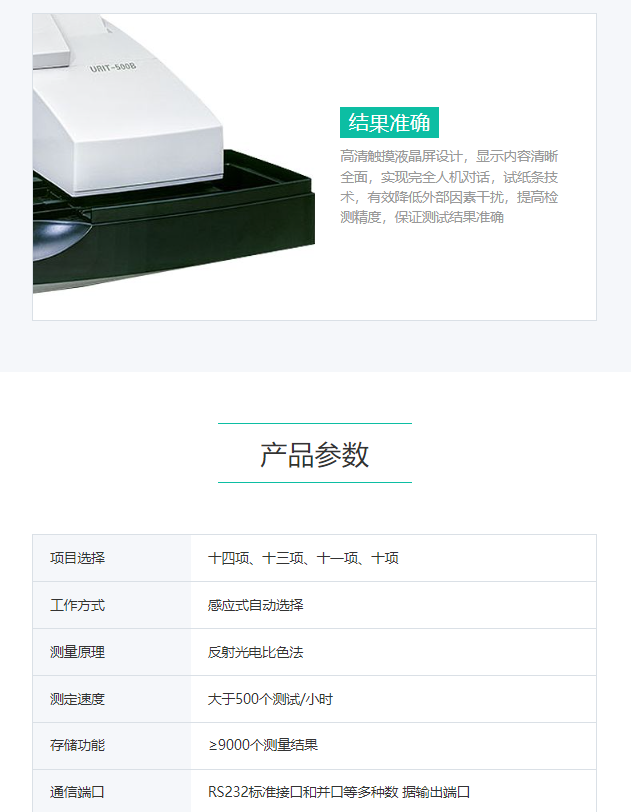Screen dimensions: 632x812
Task: Click the 通信端口 row label
Action: click(77, 792)
